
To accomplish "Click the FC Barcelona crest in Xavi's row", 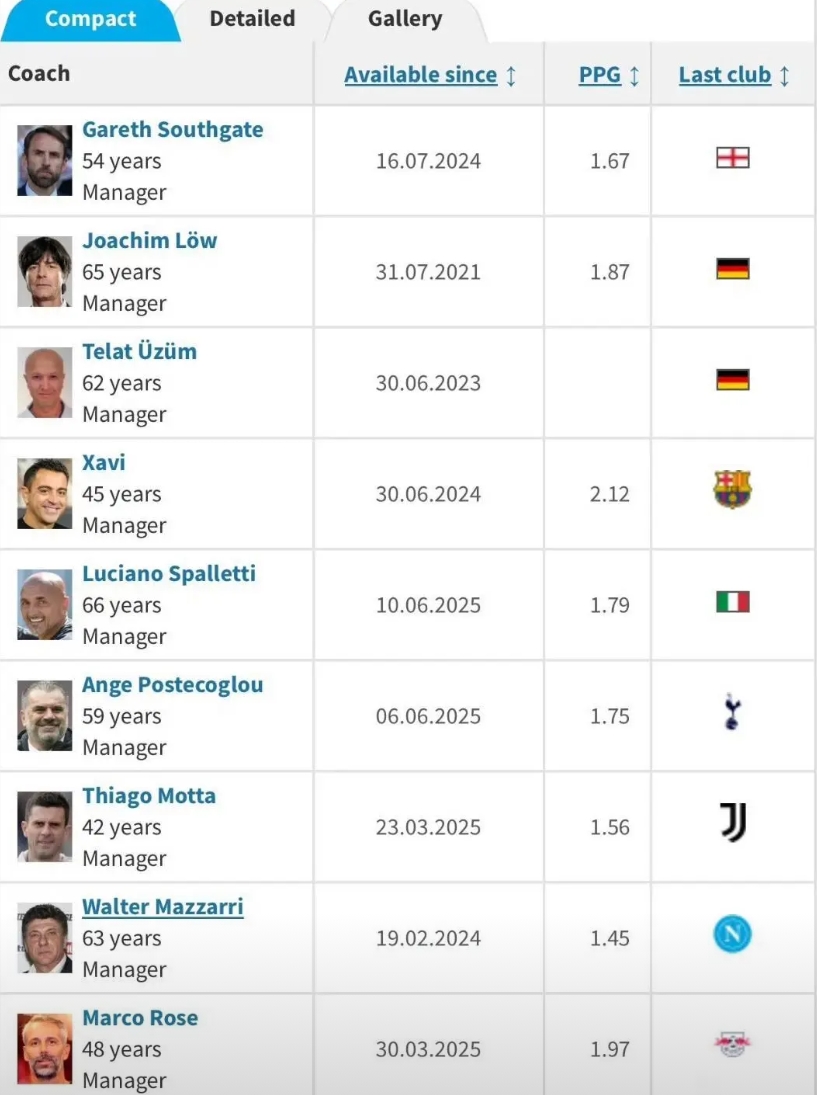I will point(733,490).
